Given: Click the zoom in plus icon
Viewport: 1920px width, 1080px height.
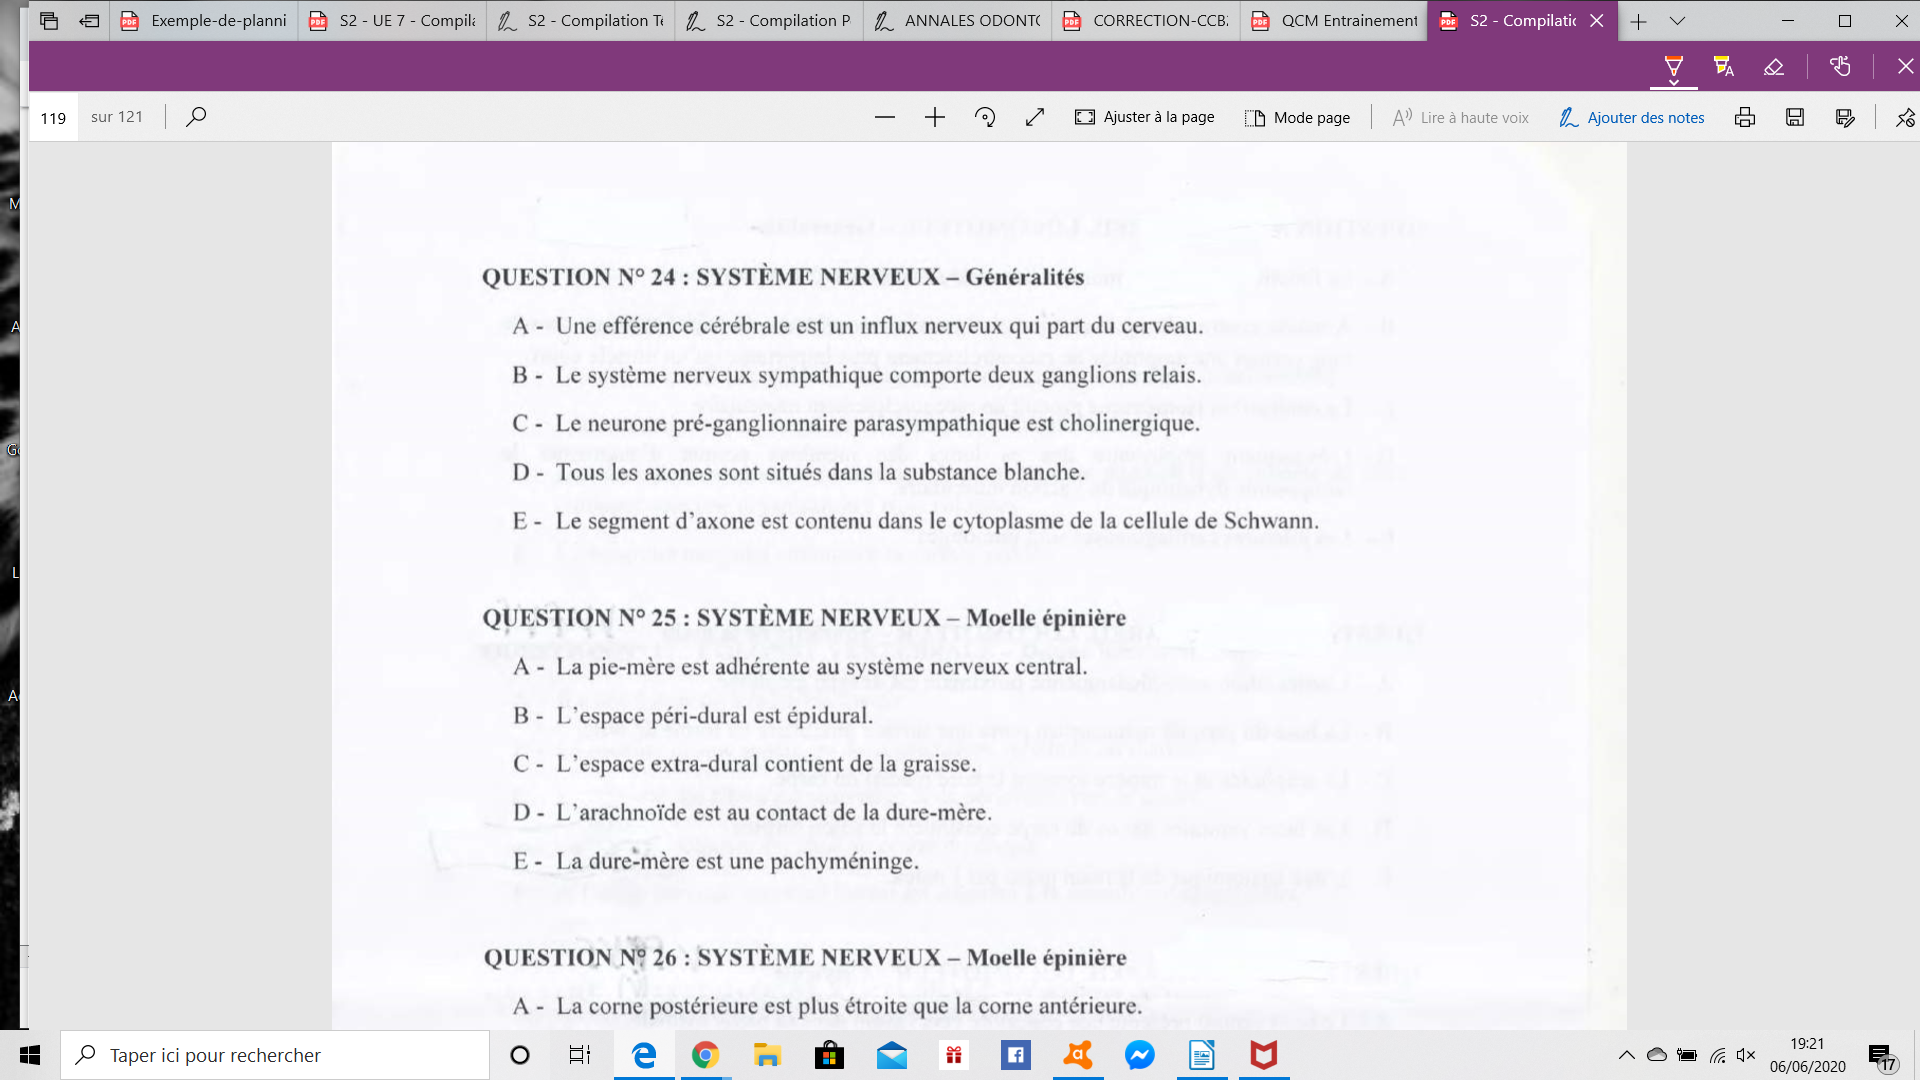Looking at the screenshot, I should [x=934, y=117].
